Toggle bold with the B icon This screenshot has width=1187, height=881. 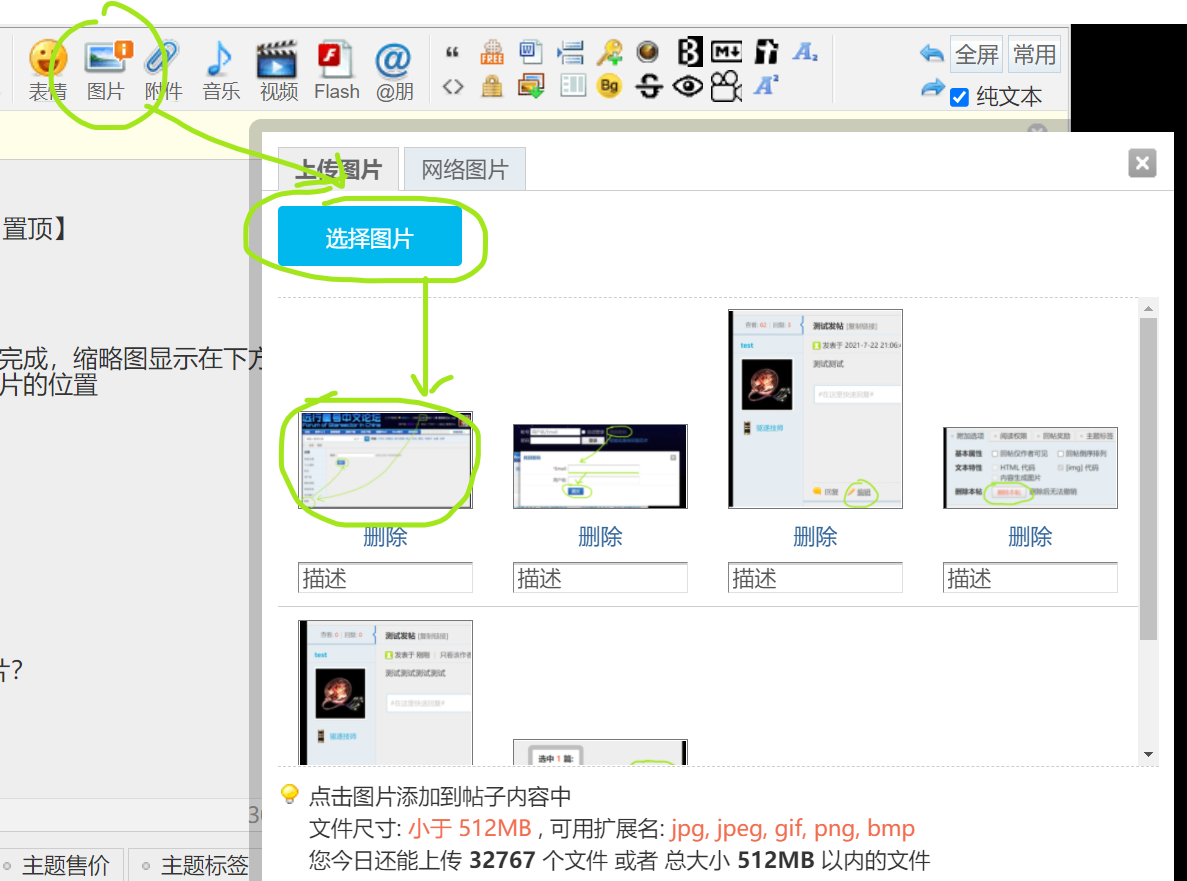pyautogui.click(x=688, y=51)
